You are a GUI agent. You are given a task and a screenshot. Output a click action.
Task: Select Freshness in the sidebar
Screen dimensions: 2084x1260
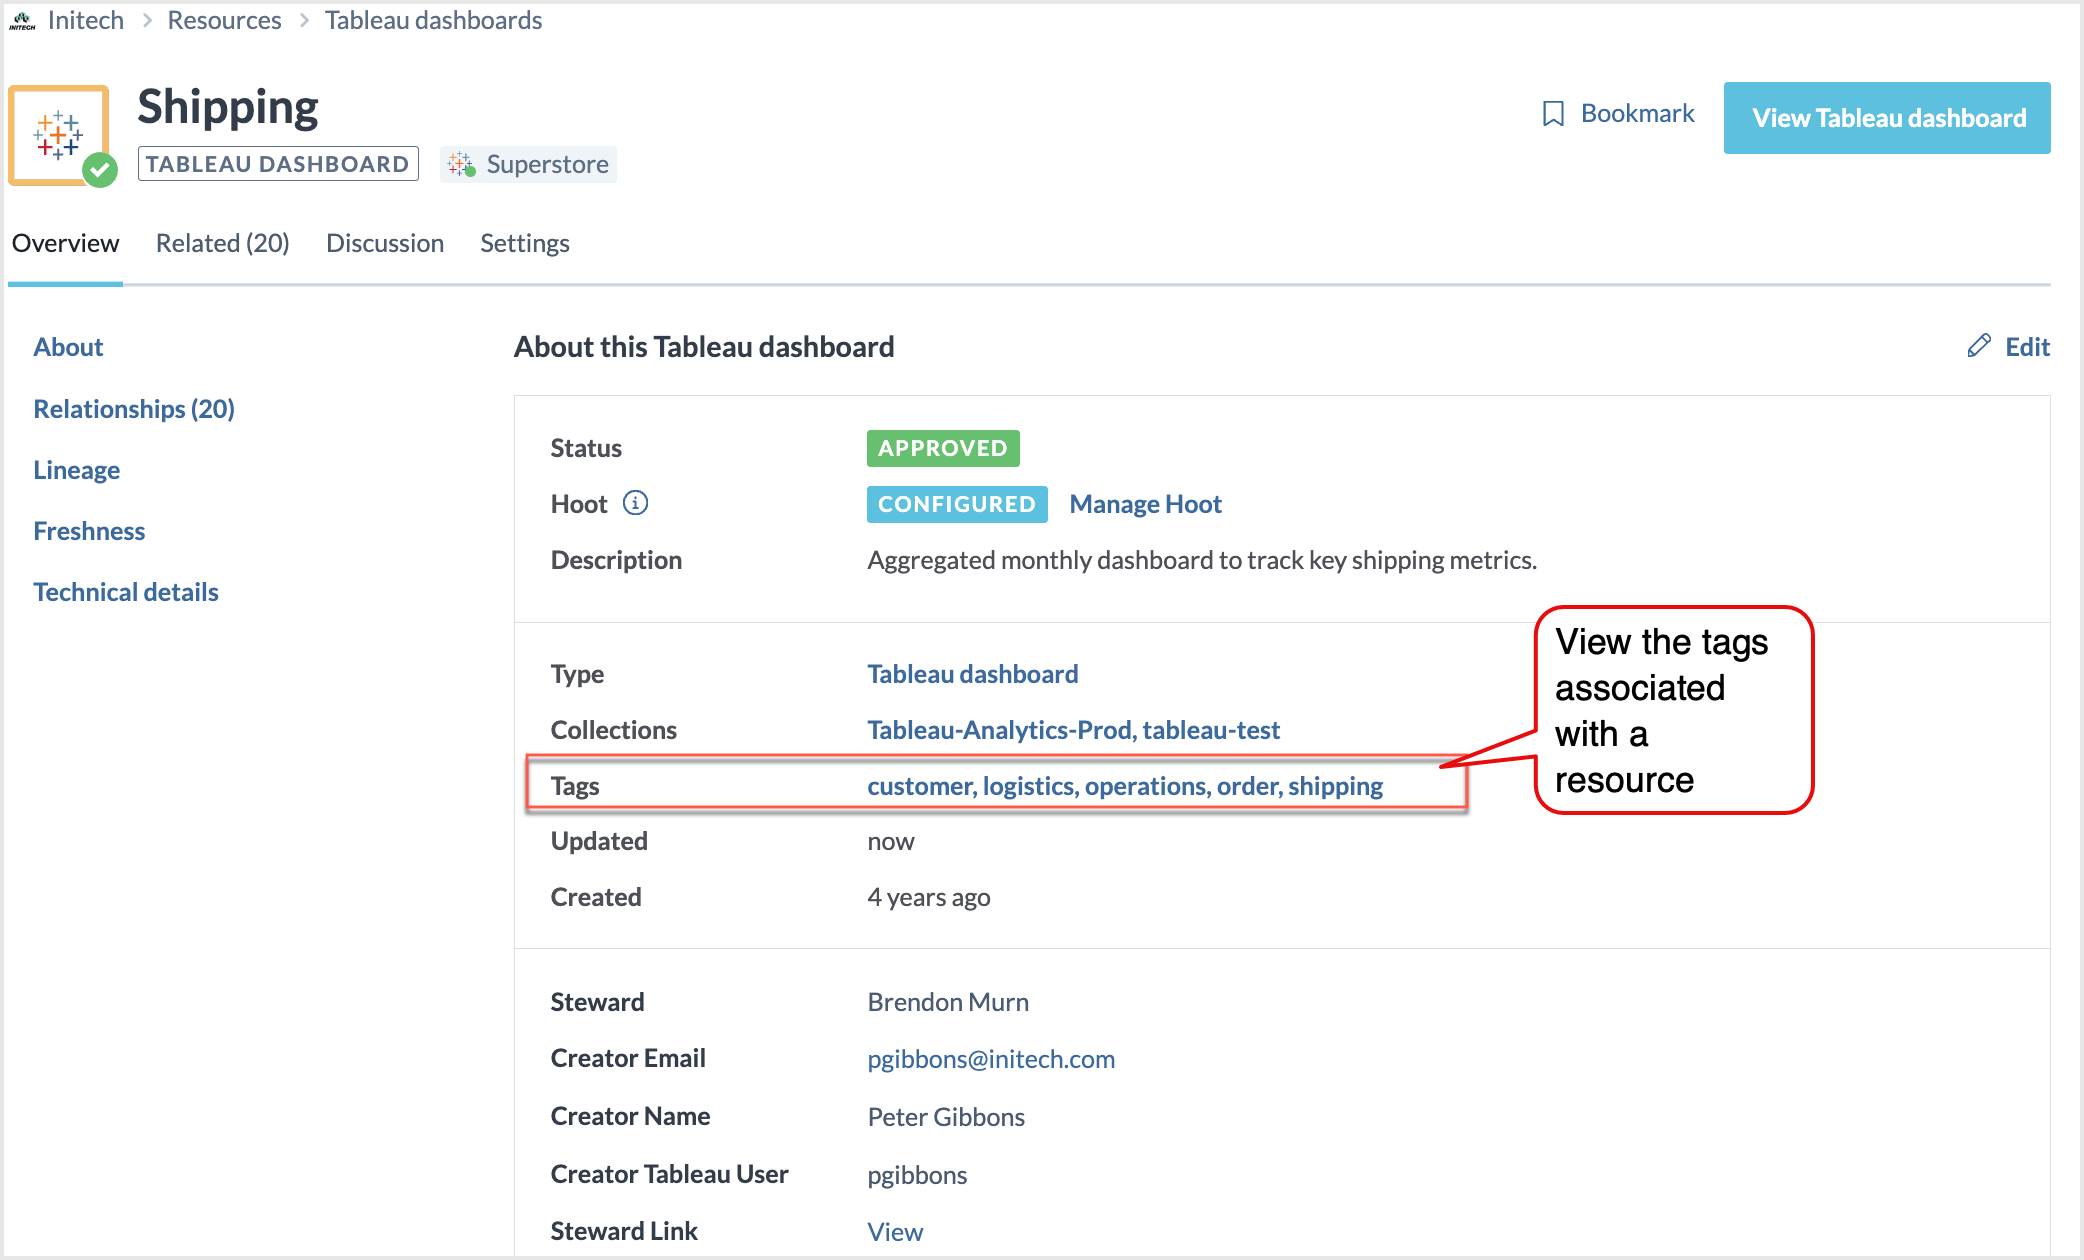coord(89,531)
